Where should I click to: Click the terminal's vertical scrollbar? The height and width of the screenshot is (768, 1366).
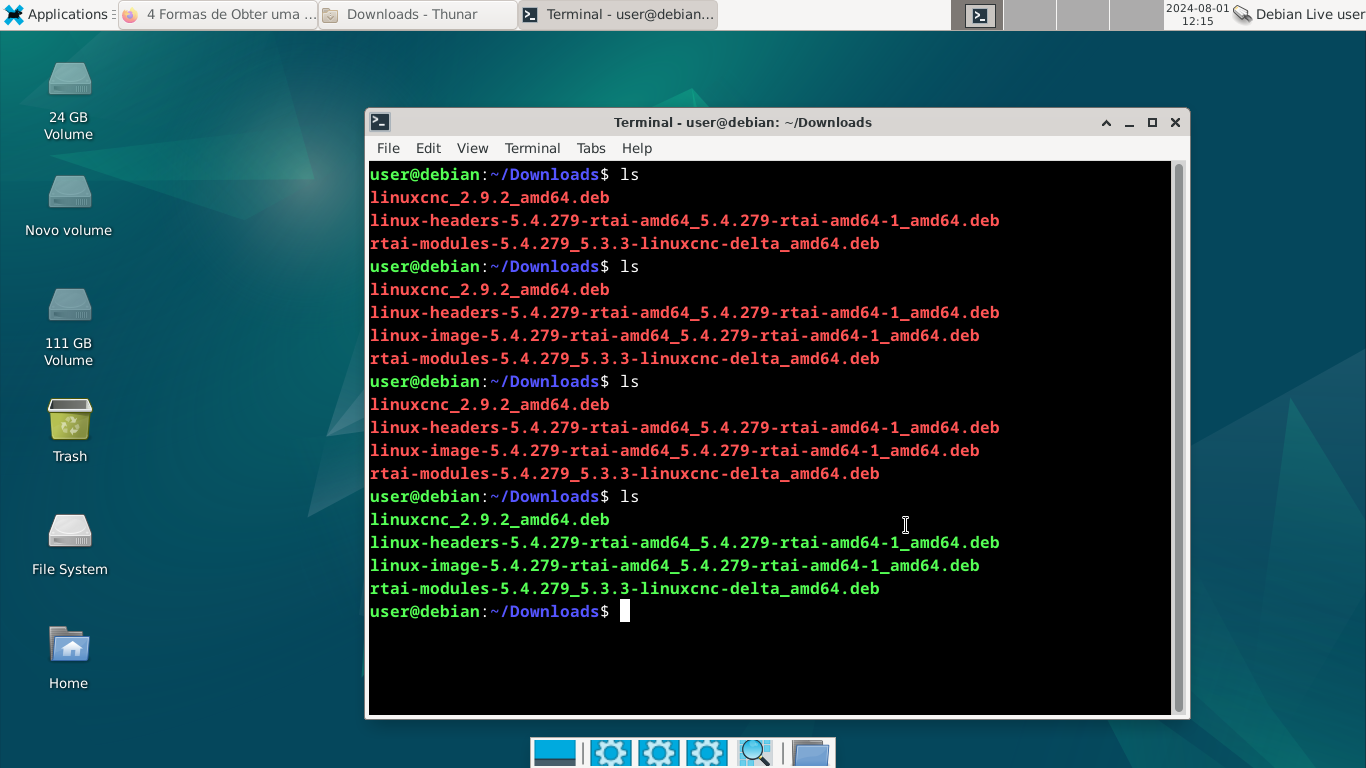click(x=1179, y=438)
